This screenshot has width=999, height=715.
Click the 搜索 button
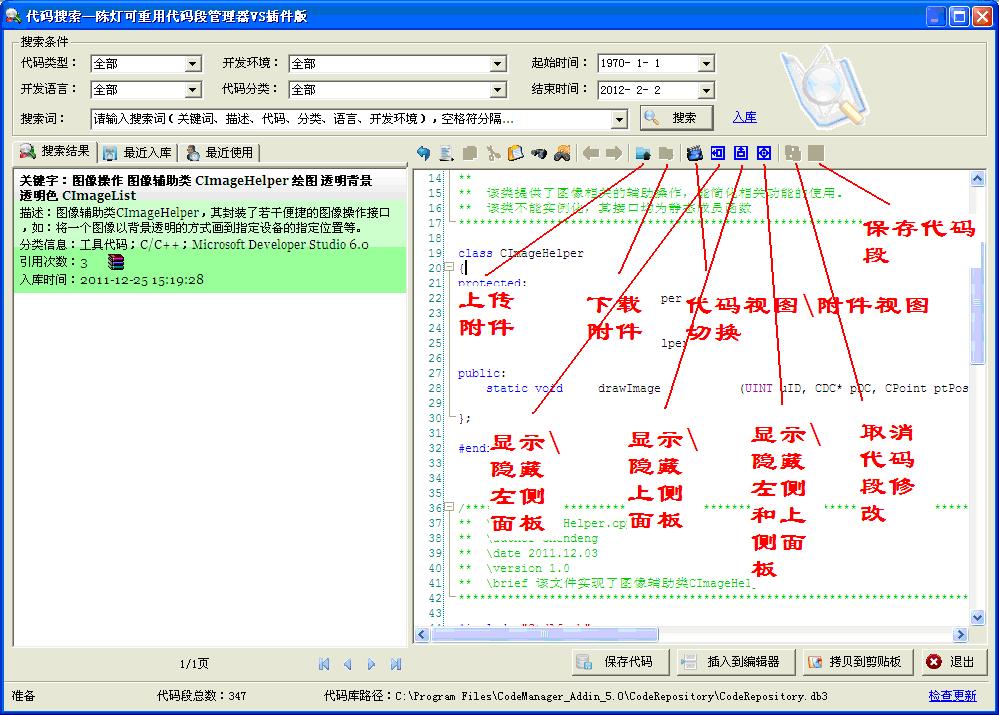tap(676, 118)
